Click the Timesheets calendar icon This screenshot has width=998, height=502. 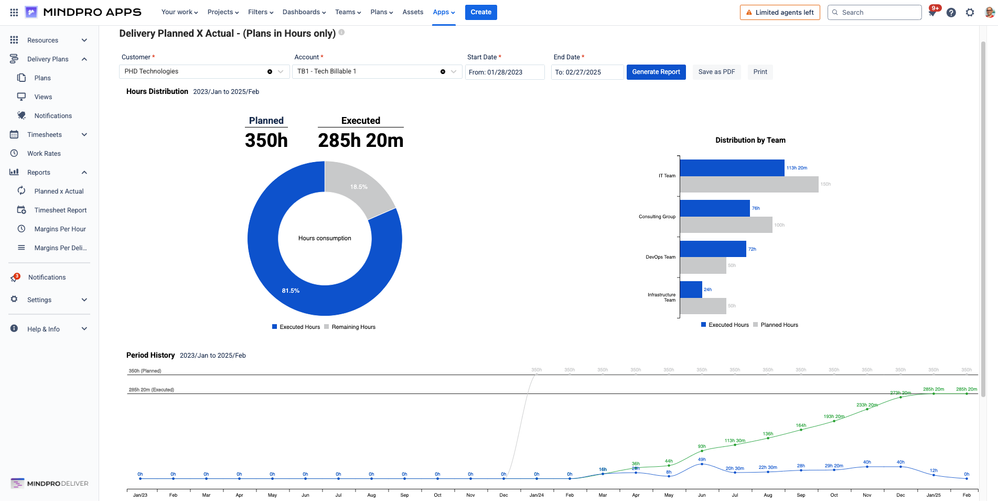click(14, 134)
